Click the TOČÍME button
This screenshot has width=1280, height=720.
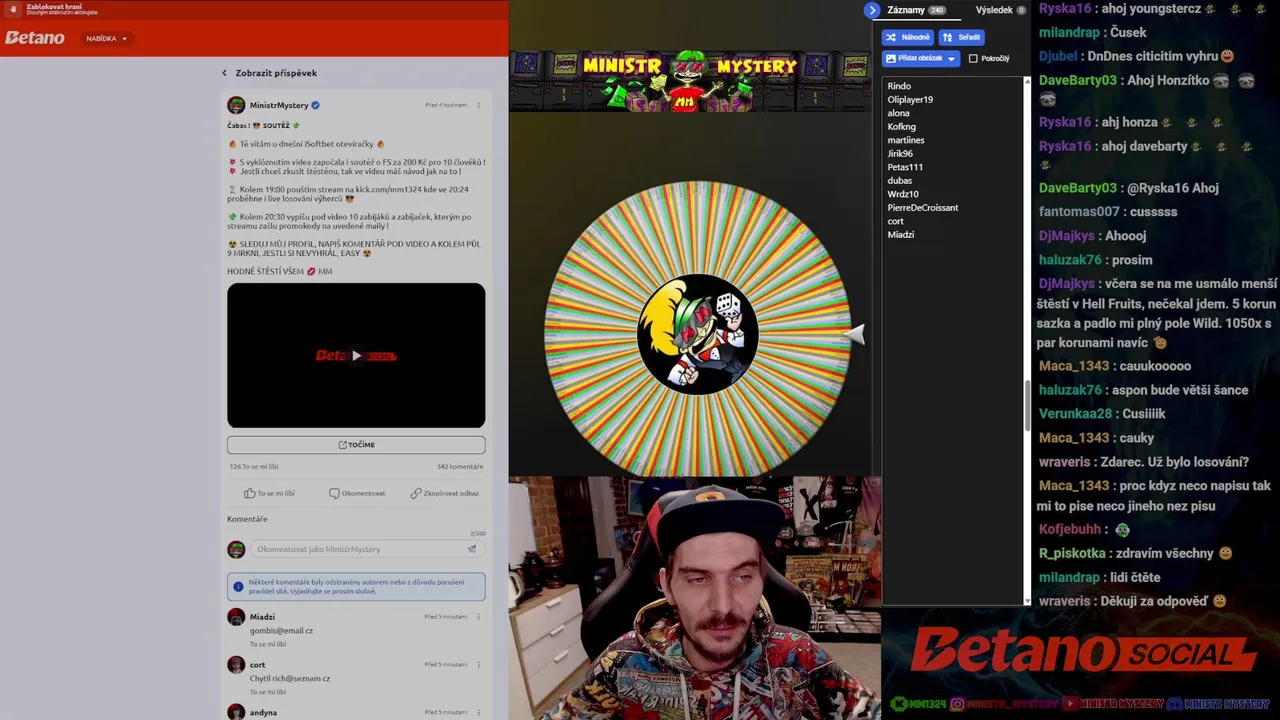pos(356,445)
